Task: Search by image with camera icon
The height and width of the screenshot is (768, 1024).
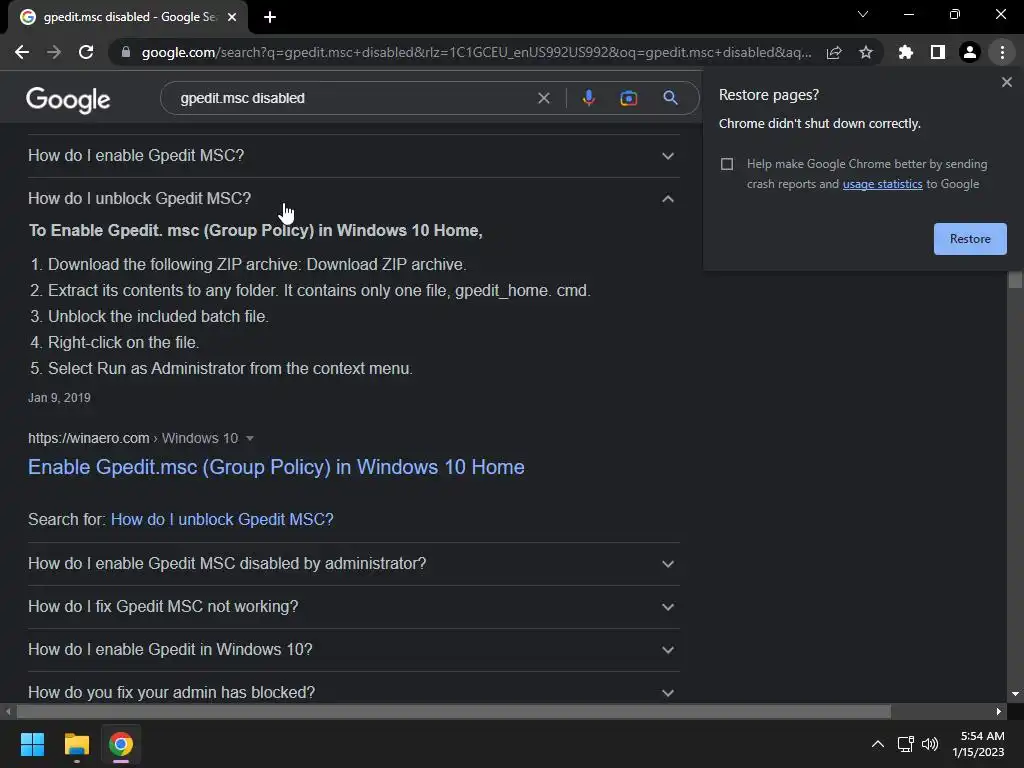Action: 628,98
